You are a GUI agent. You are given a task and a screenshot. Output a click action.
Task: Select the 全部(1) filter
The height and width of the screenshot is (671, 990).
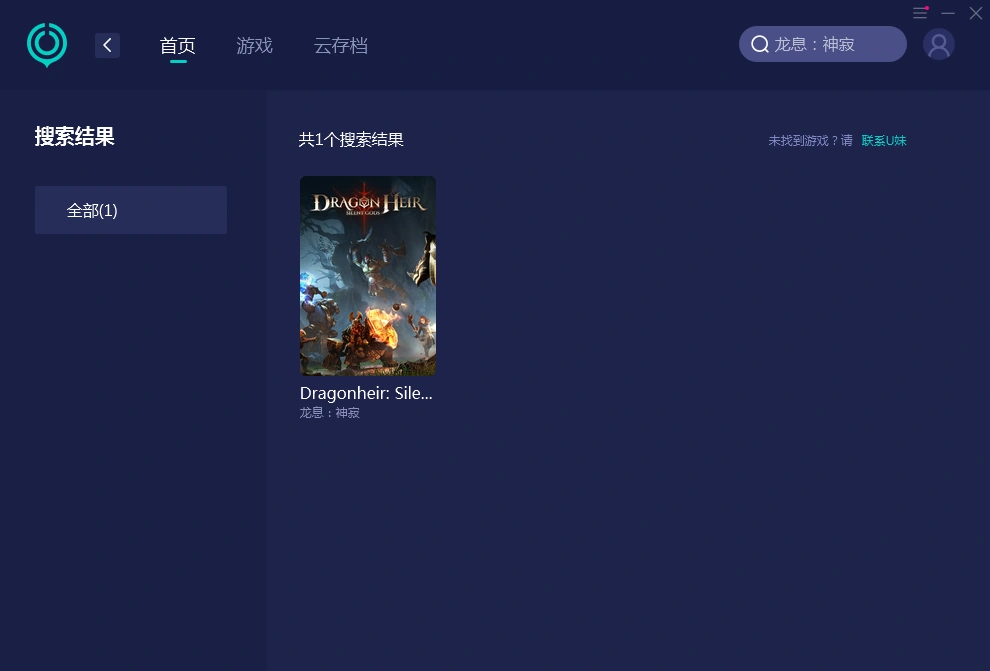click(x=131, y=210)
